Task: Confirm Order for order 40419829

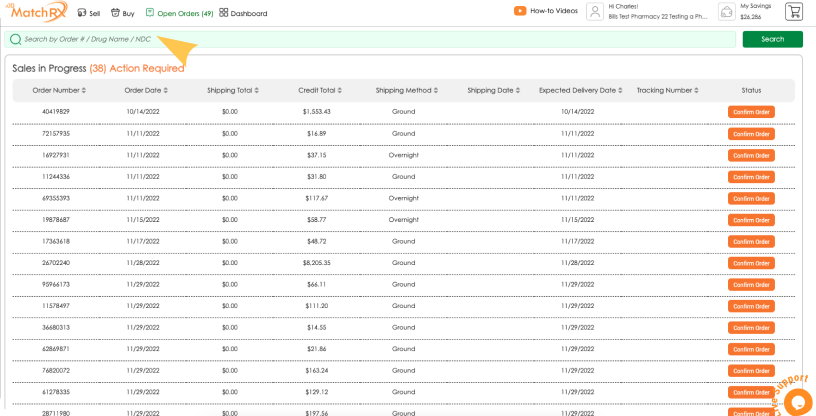Action: tap(751, 112)
